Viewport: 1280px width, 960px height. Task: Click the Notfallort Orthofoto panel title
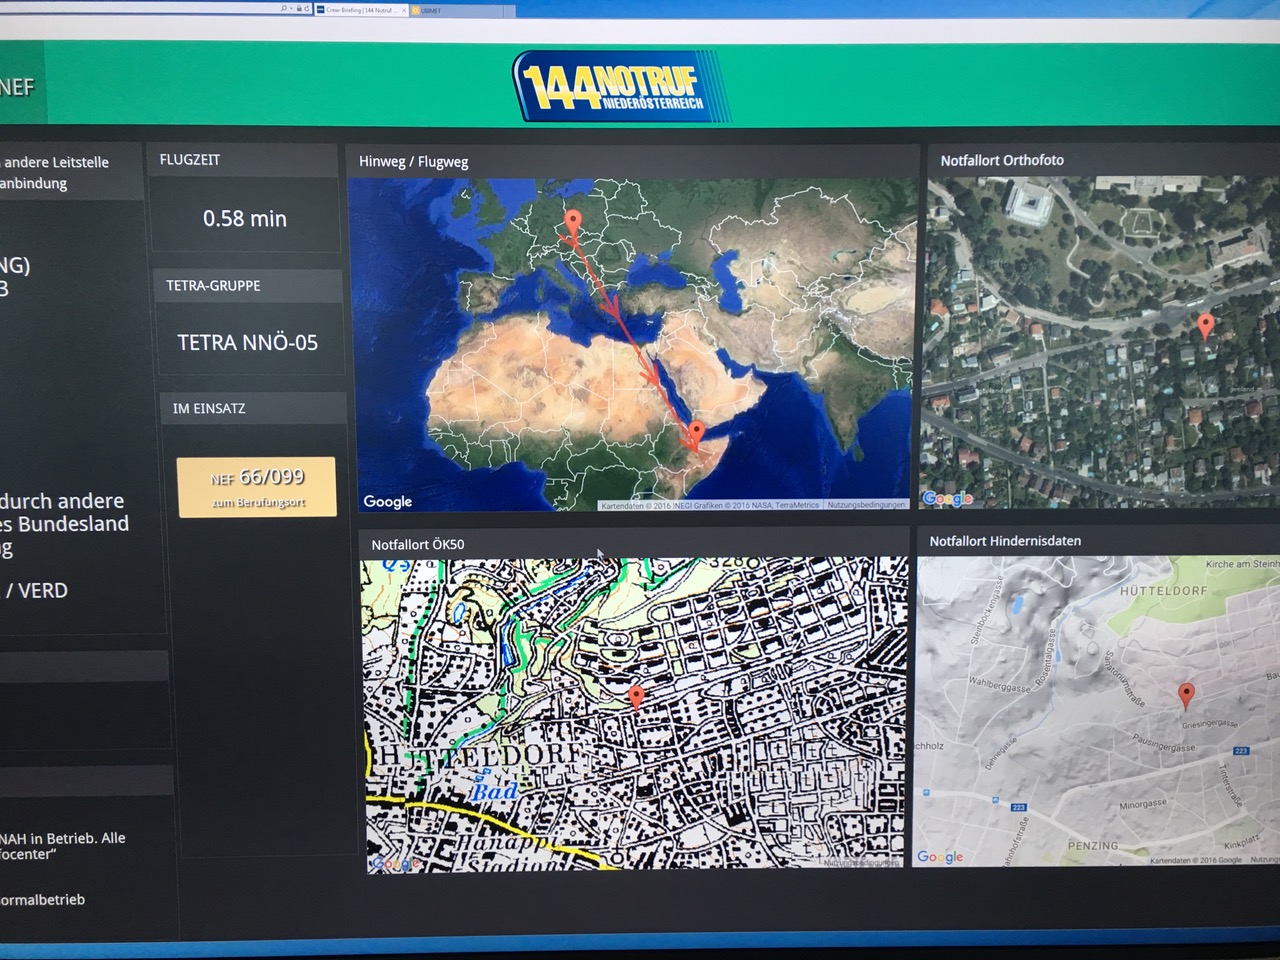tap(1002, 160)
